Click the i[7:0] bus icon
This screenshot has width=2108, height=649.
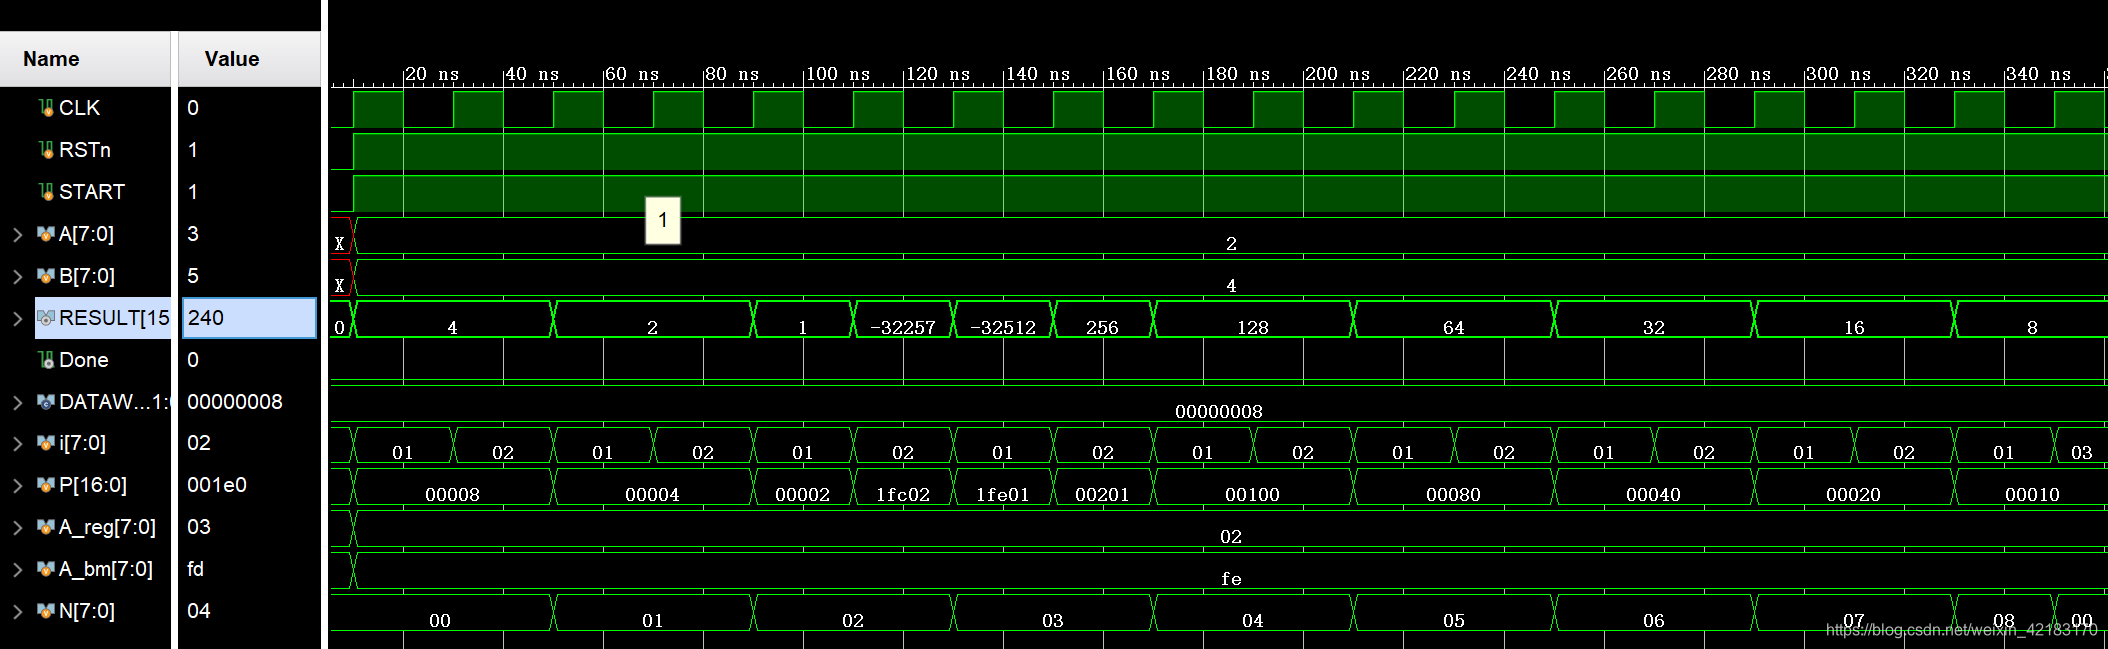[x=46, y=443]
